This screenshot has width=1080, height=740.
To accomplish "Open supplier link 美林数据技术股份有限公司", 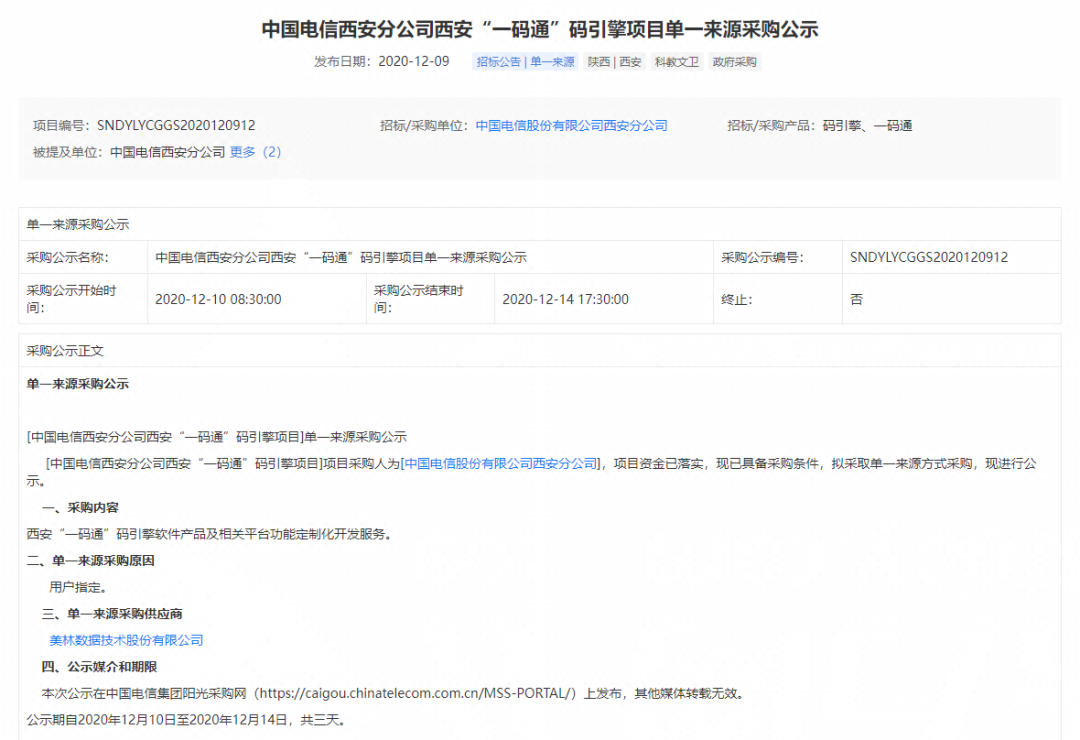I will point(126,640).
